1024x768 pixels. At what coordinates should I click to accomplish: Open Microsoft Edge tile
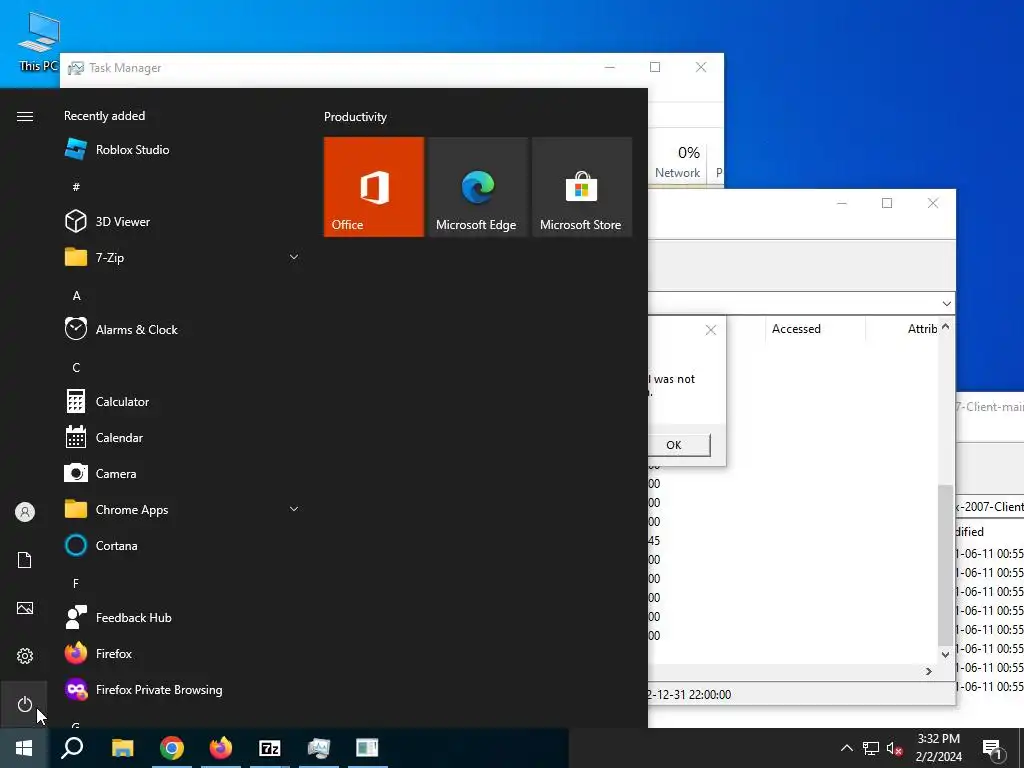pyautogui.click(x=477, y=187)
